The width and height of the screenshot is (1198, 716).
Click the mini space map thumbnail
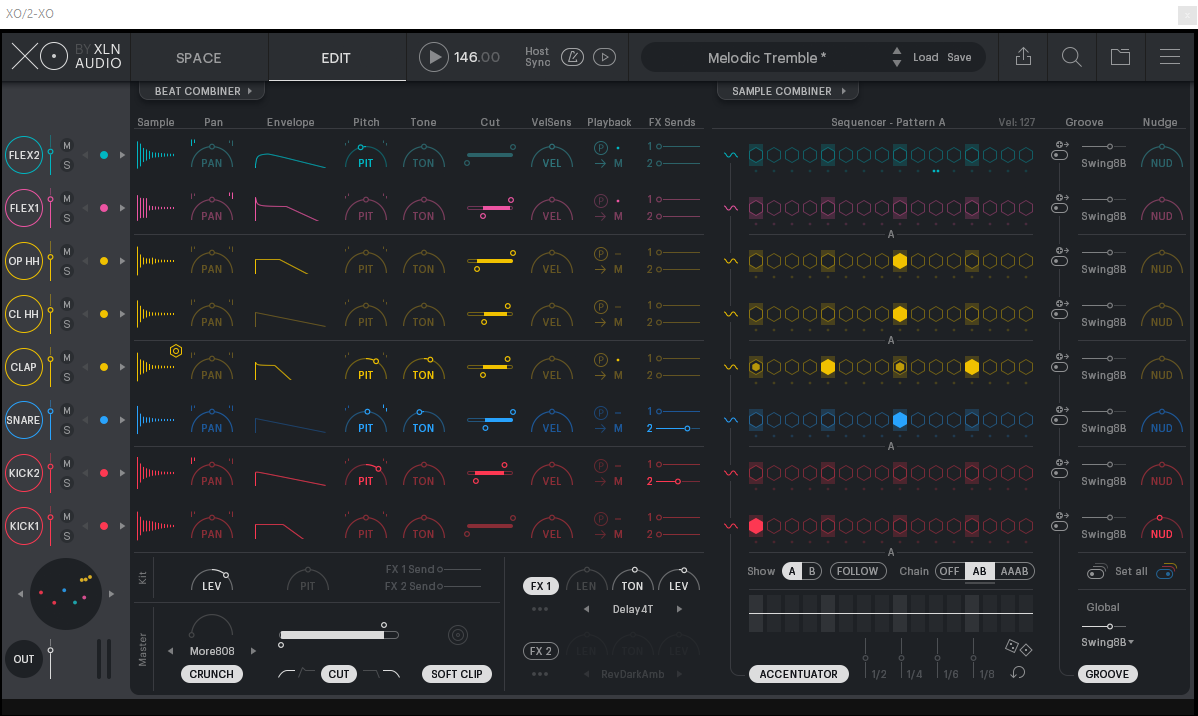[66, 594]
